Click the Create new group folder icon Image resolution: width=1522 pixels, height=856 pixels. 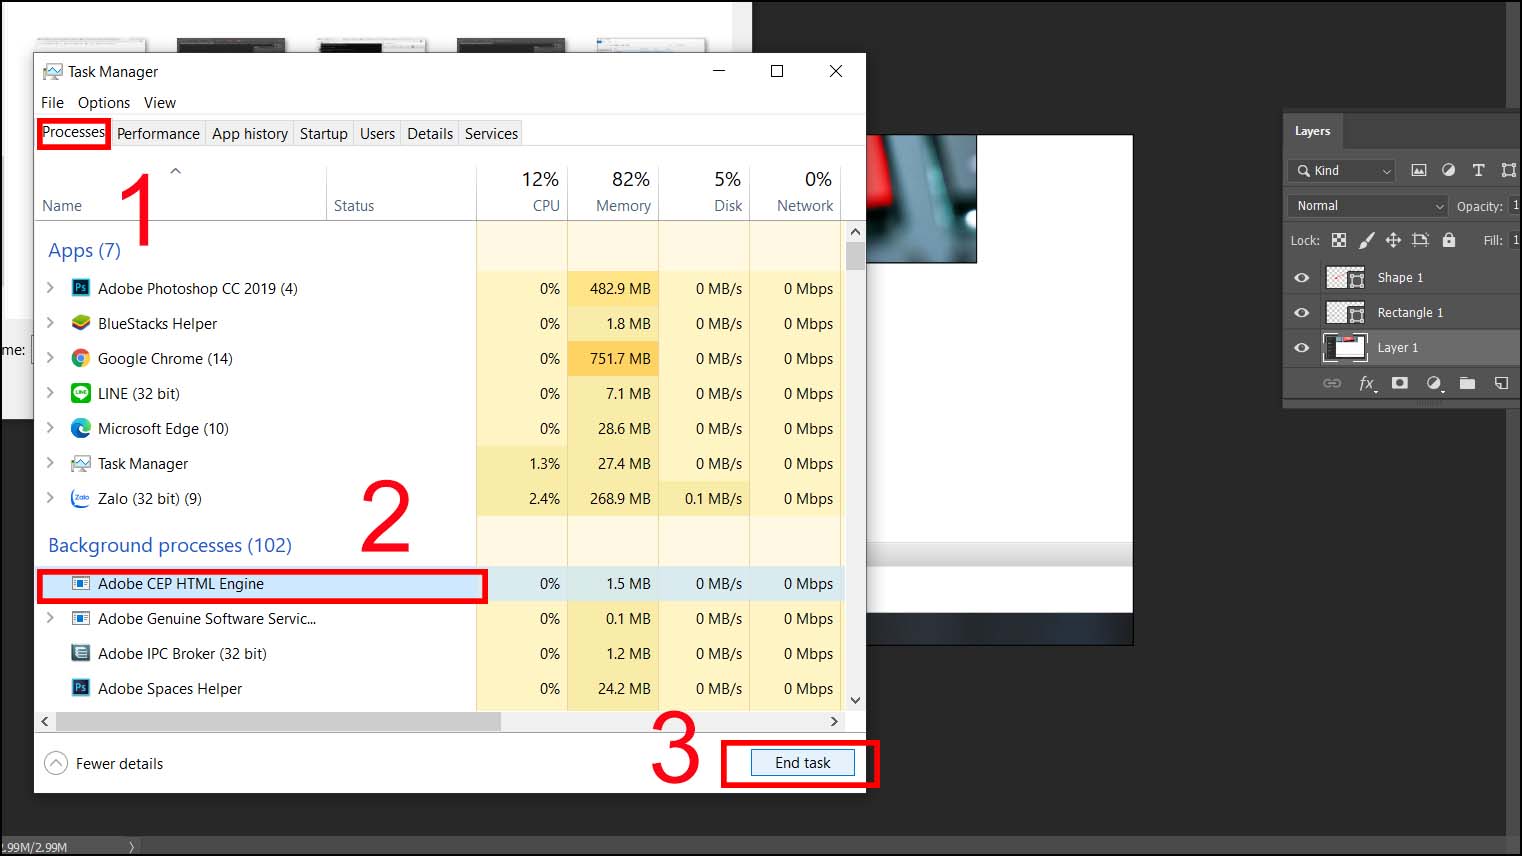pos(1467,383)
